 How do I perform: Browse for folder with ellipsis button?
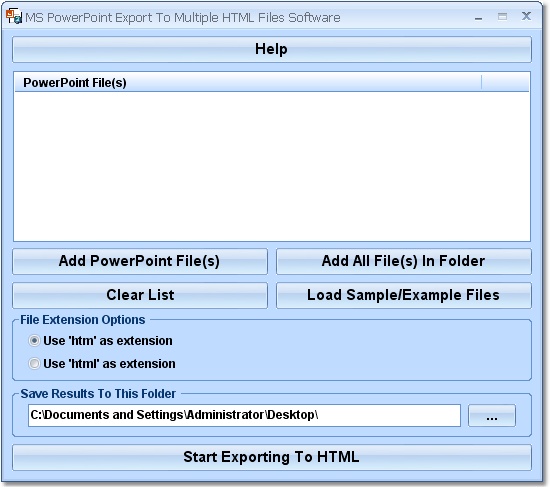click(492, 416)
